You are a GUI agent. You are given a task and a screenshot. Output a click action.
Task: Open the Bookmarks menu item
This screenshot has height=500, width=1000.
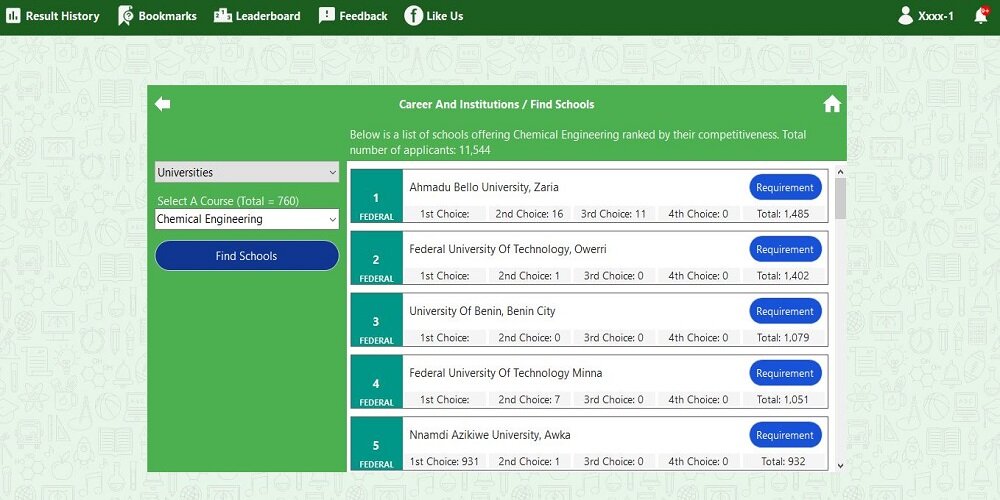click(x=158, y=16)
